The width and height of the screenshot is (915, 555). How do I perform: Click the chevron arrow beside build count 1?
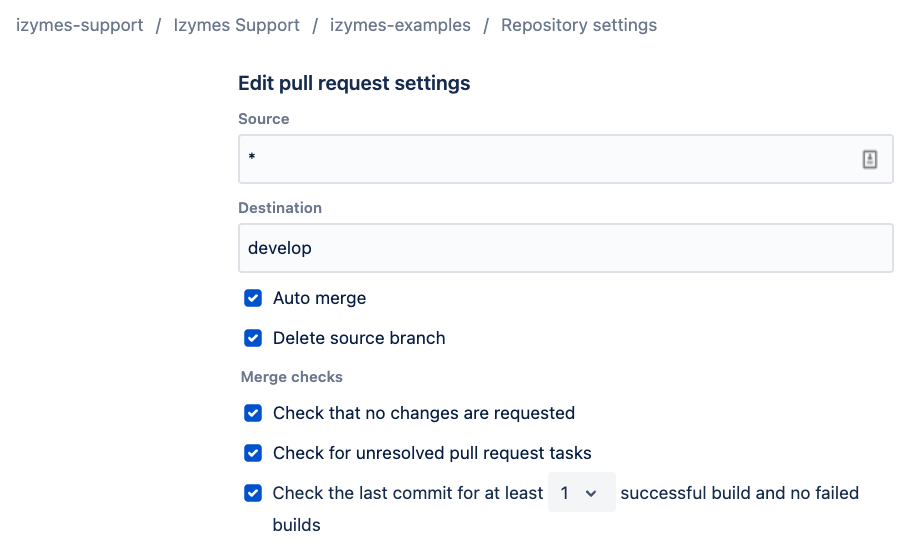pos(591,493)
